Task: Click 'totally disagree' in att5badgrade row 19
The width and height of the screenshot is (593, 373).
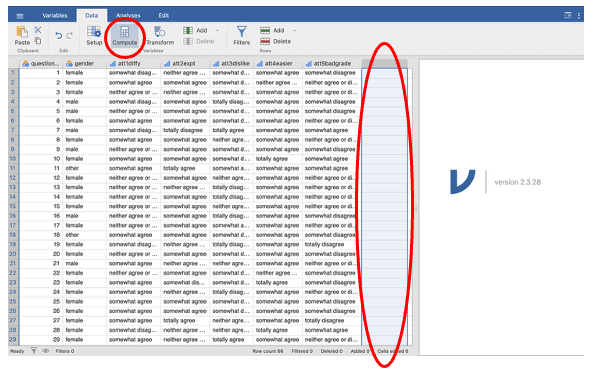Action: [x=332, y=244]
